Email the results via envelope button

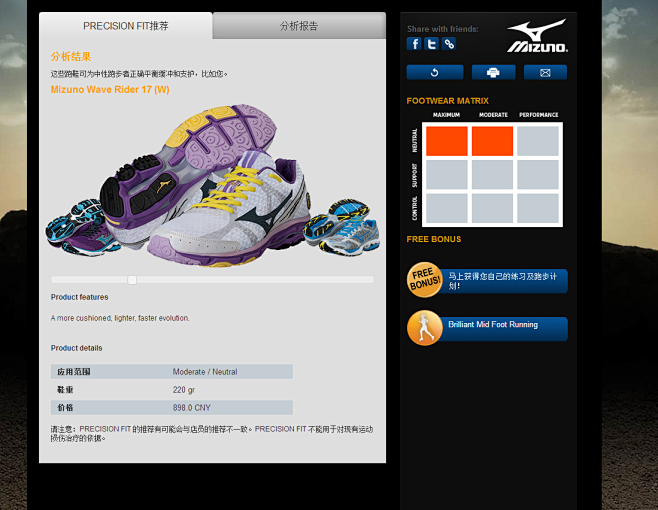(545, 72)
